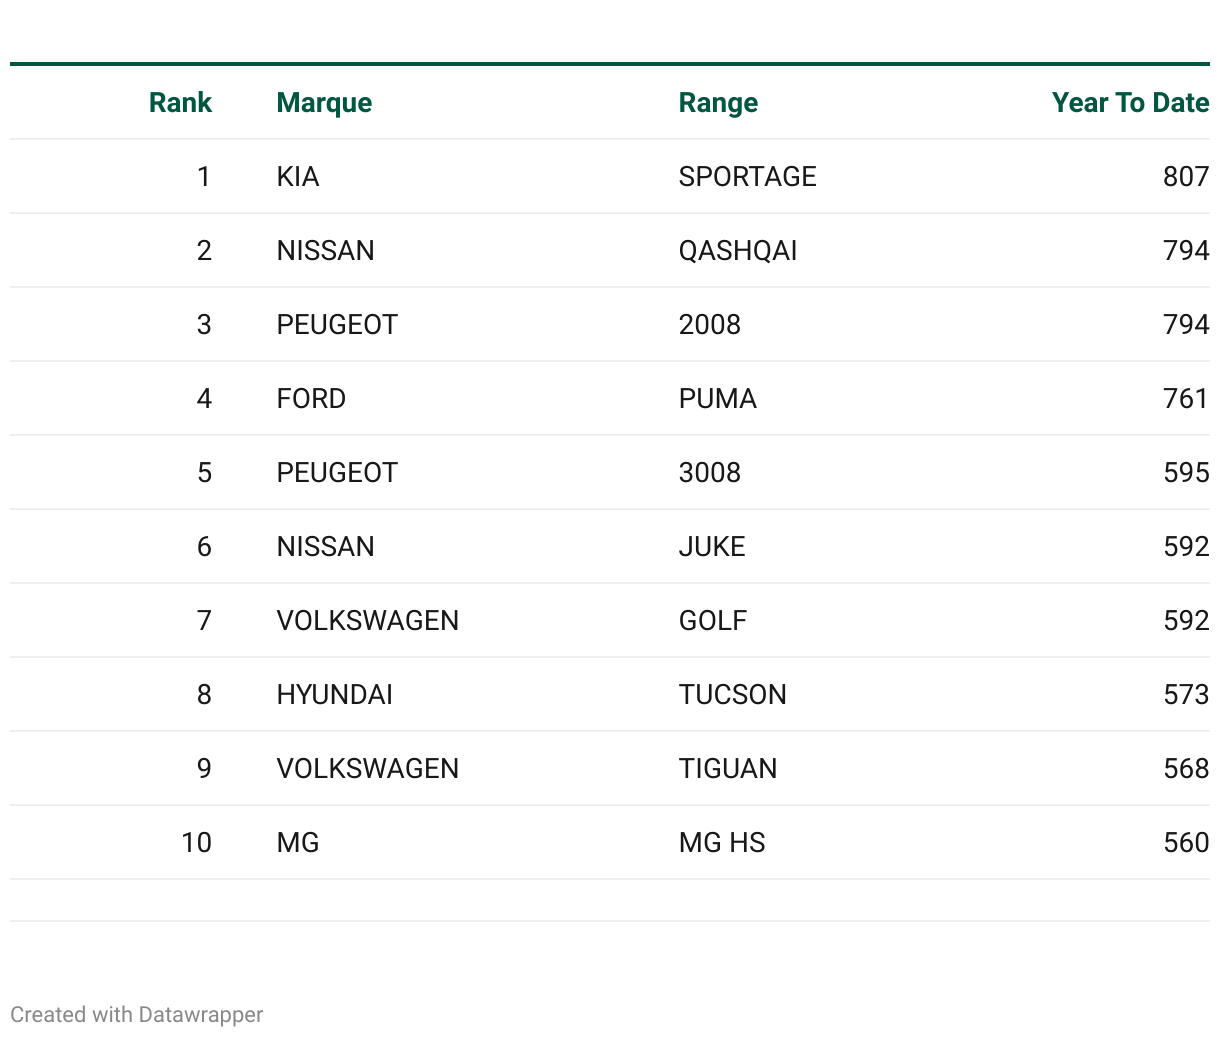Select the FORD marque cell

[x=311, y=399]
